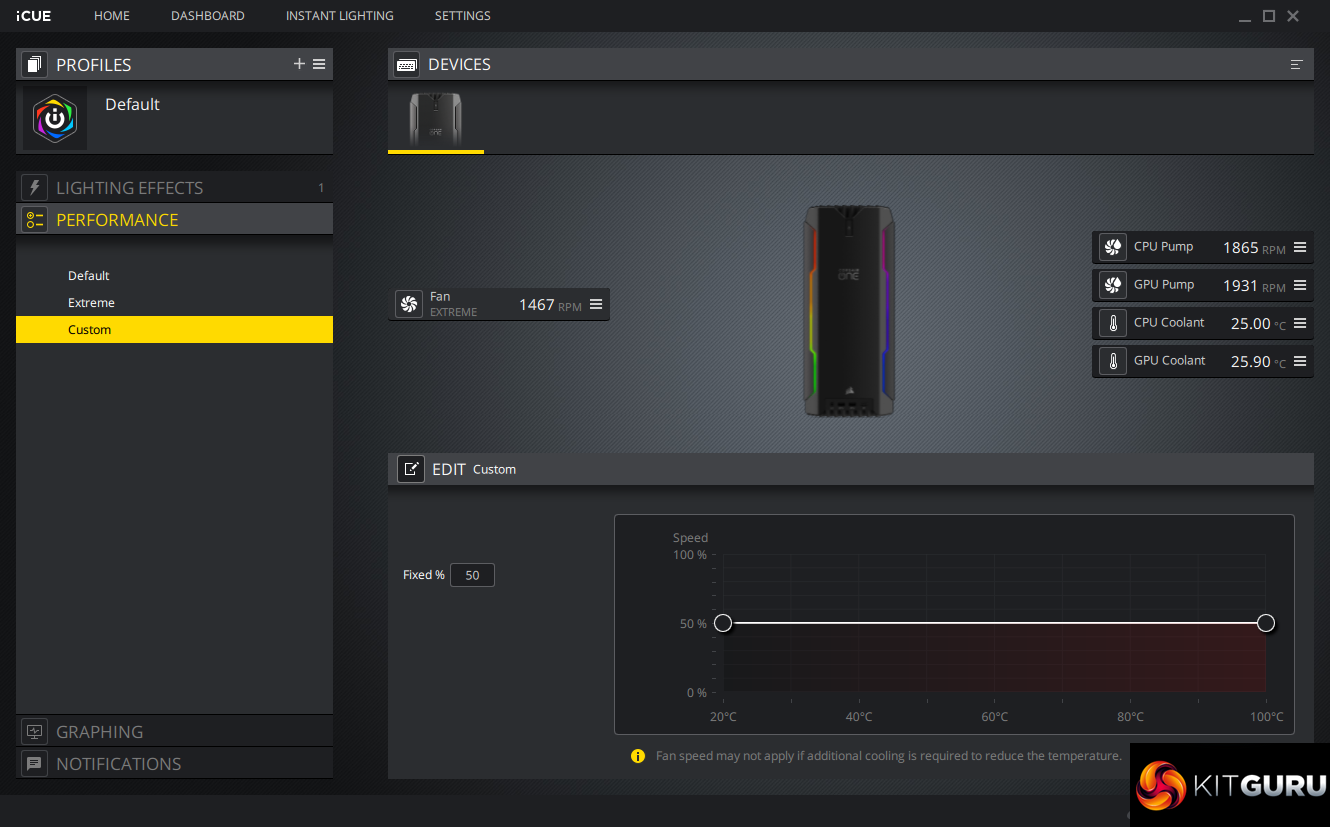
Task: Expand the GPU Coolant options menu
Action: coord(1300,361)
